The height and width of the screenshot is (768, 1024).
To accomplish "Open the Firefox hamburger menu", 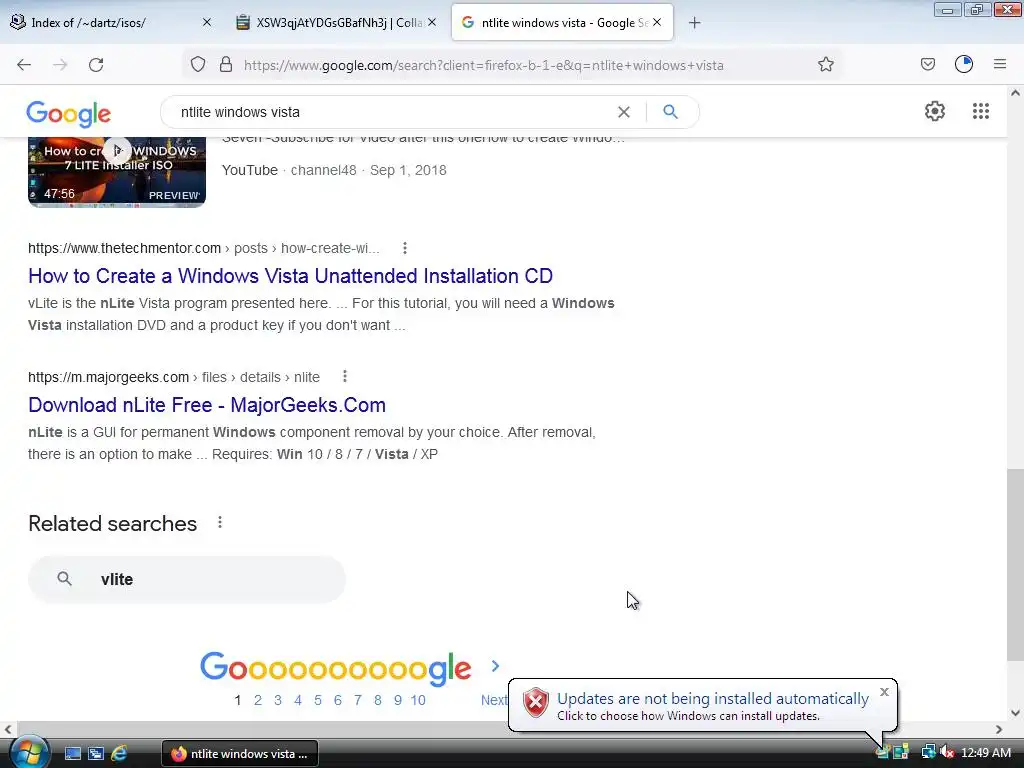I will pyautogui.click(x=1000, y=64).
